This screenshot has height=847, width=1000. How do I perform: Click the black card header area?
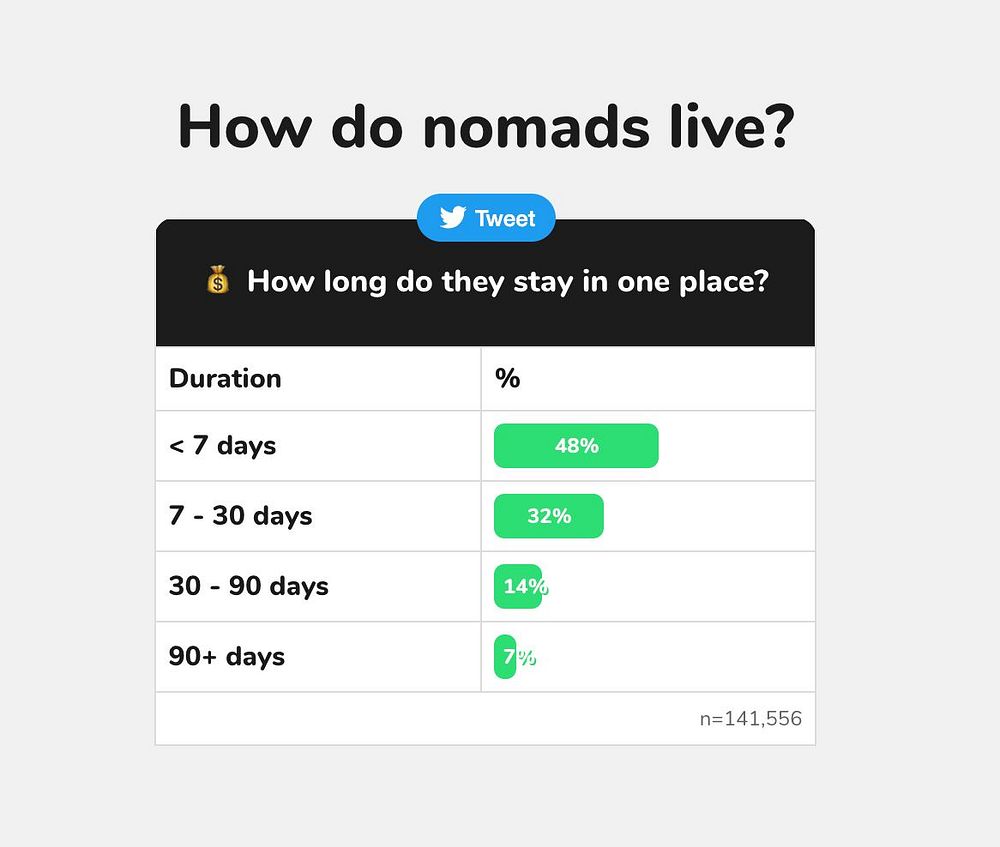(485, 283)
